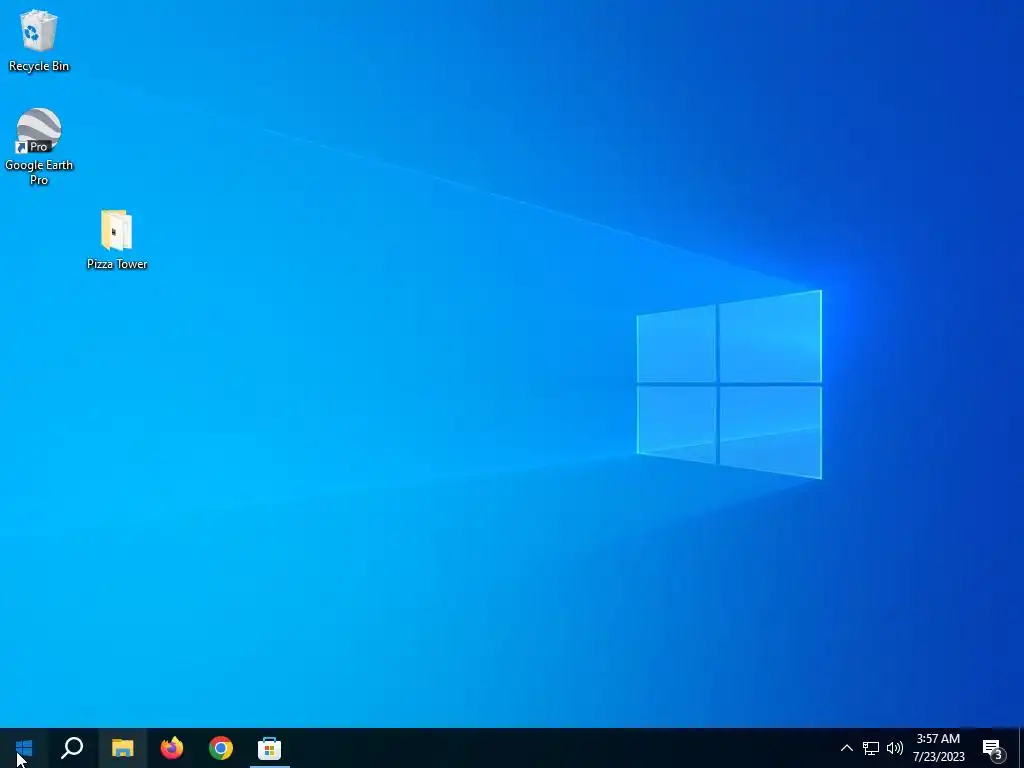This screenshot has width=1024, height=768.
Task: Open Firefox from the taskbar
Action: (172, 748)
